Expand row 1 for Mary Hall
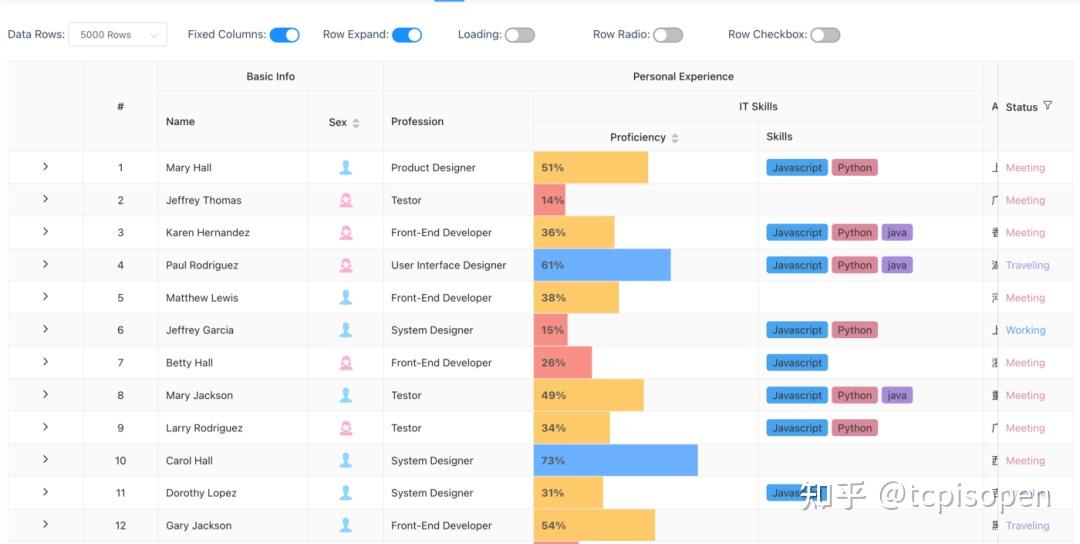 [x=45, y=167]
